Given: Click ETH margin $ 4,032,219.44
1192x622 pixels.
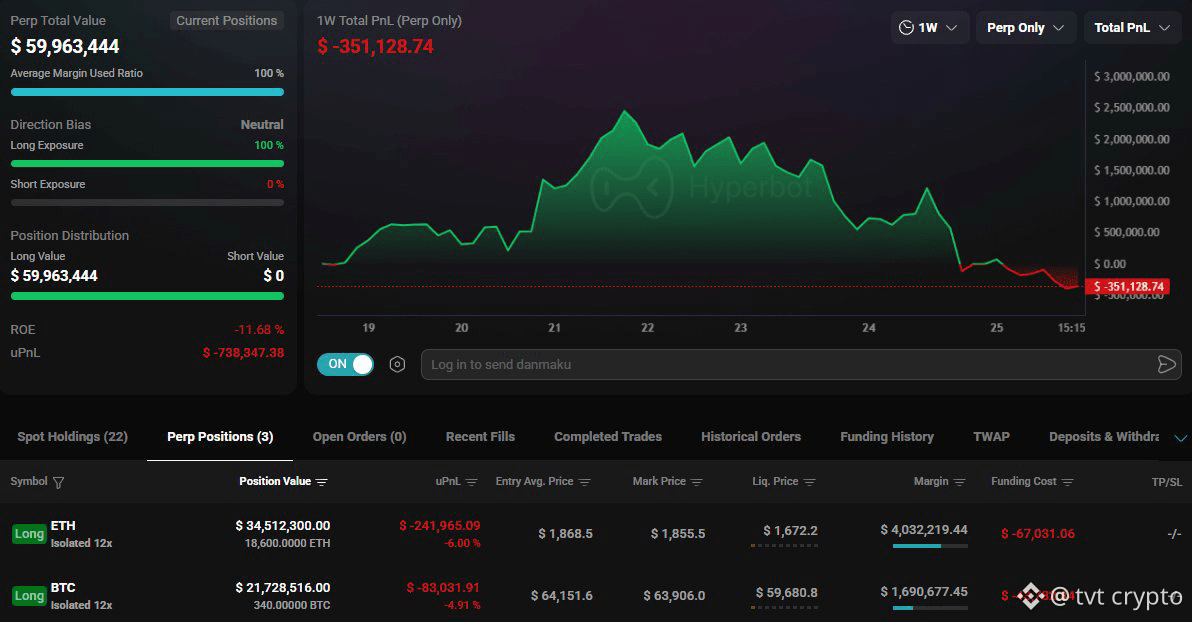Looking at the screenshot, I should [x=924, y=530].
